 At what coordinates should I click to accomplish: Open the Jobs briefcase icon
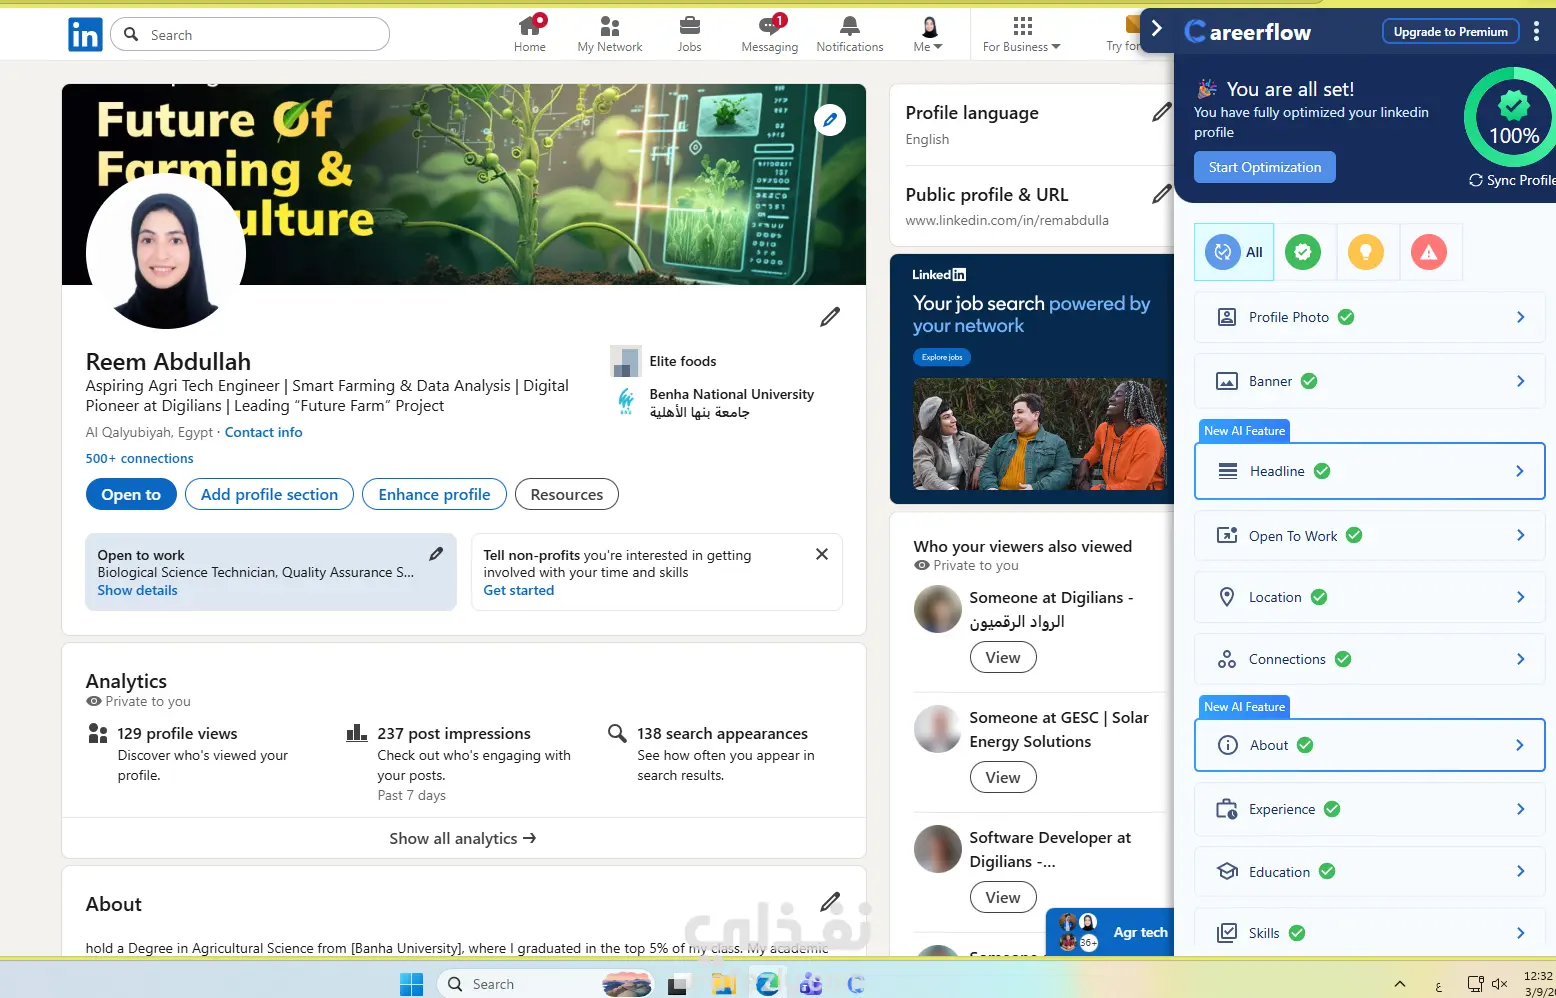click(690, 26)
